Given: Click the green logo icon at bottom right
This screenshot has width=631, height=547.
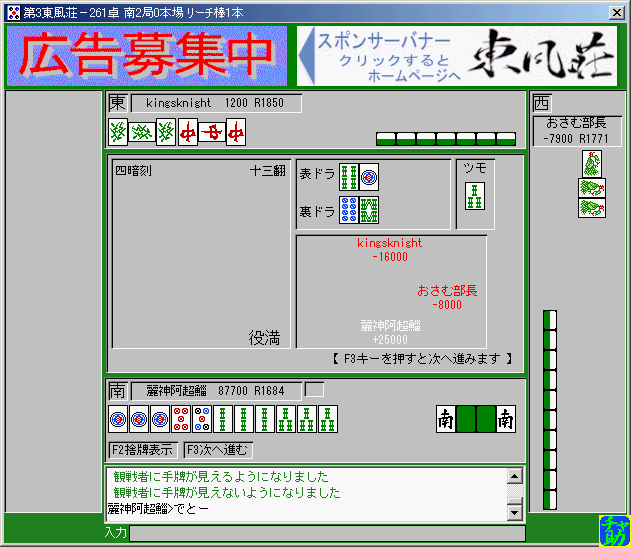Looking at the screenshot, I should pyautogui.click(x=611, y=530).
